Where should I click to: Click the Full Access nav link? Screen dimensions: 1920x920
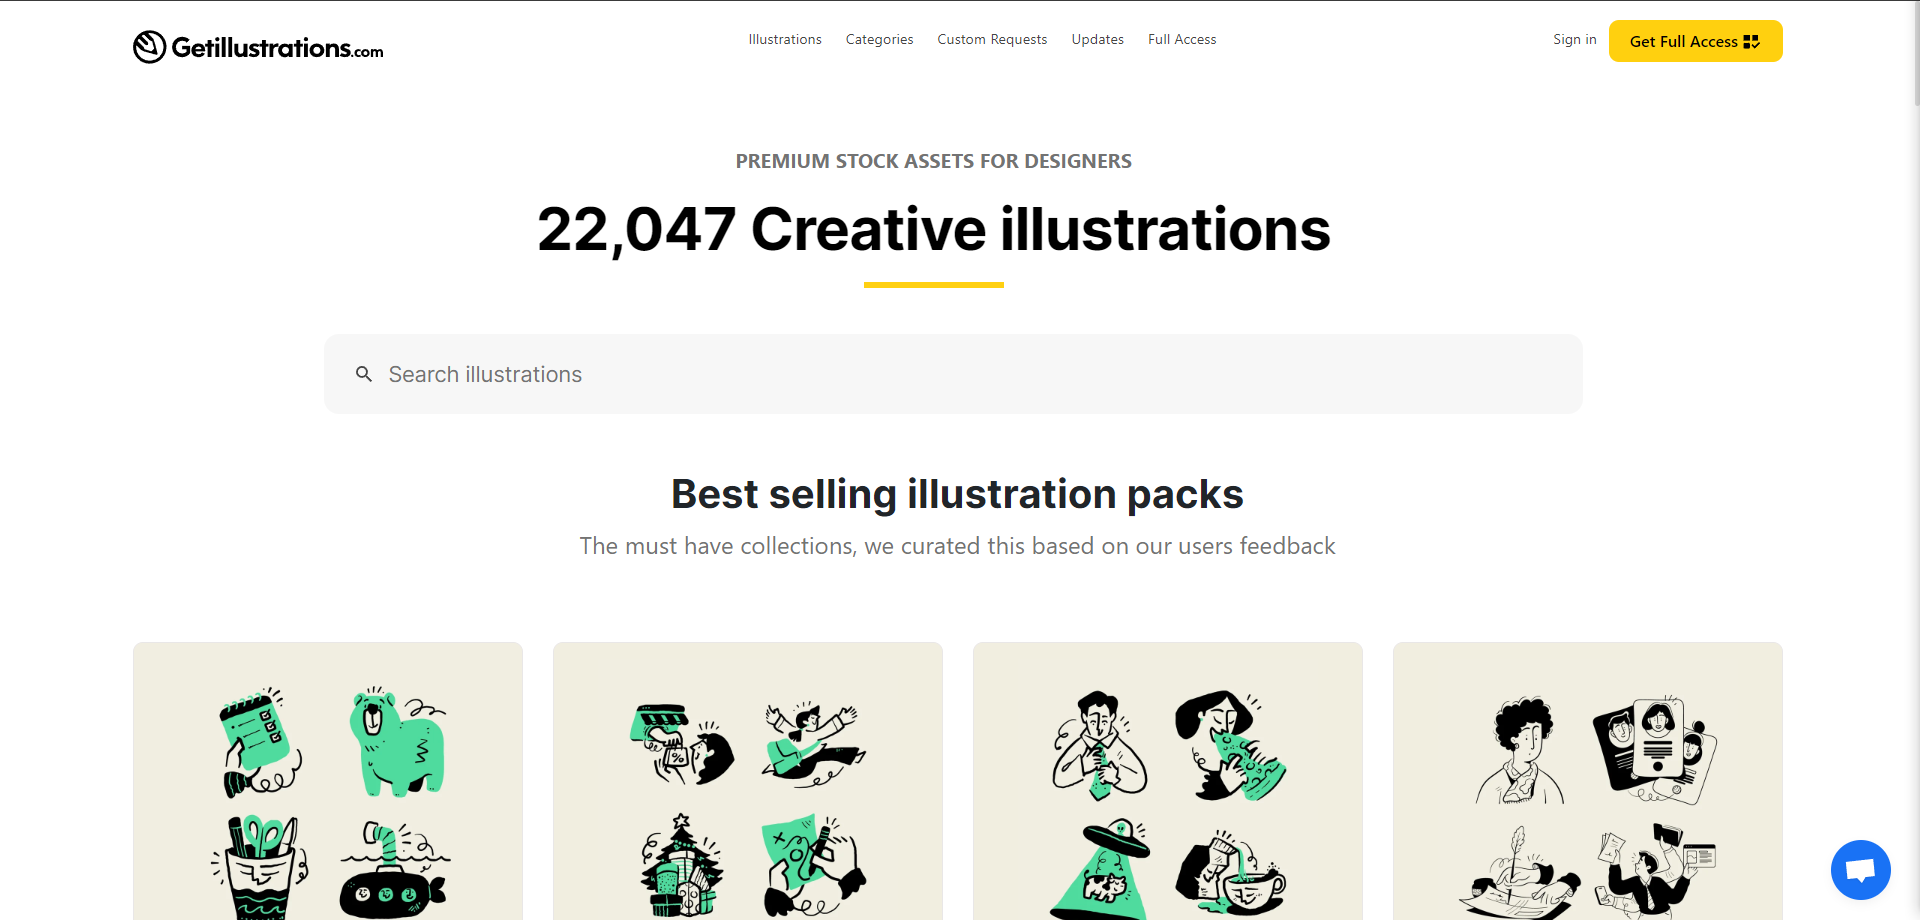(1182, 40)
